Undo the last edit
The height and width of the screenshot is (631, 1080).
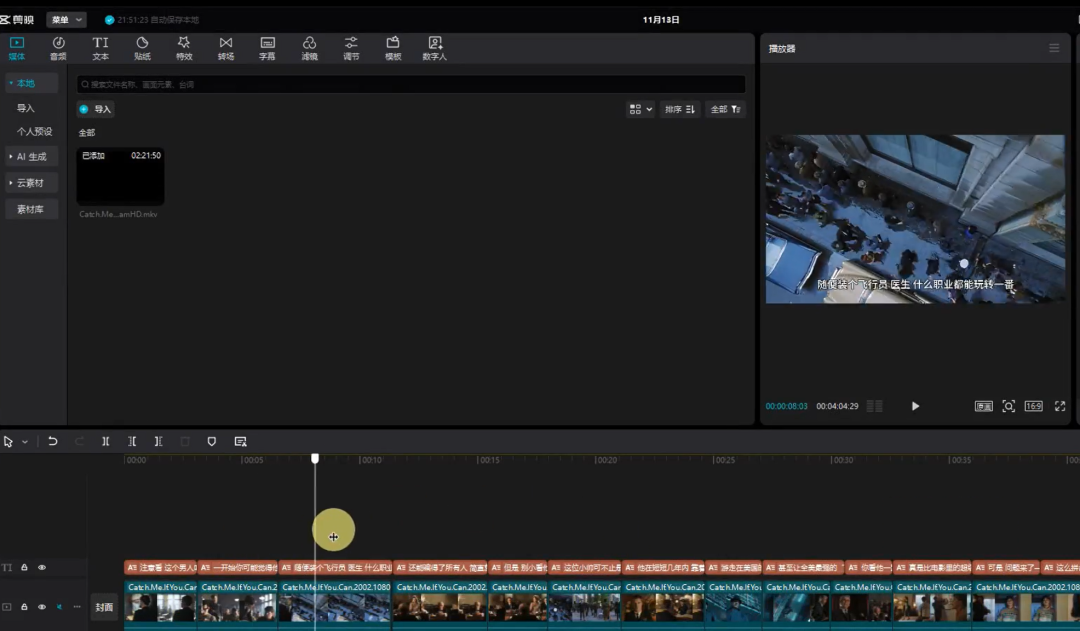coord(52,442)
